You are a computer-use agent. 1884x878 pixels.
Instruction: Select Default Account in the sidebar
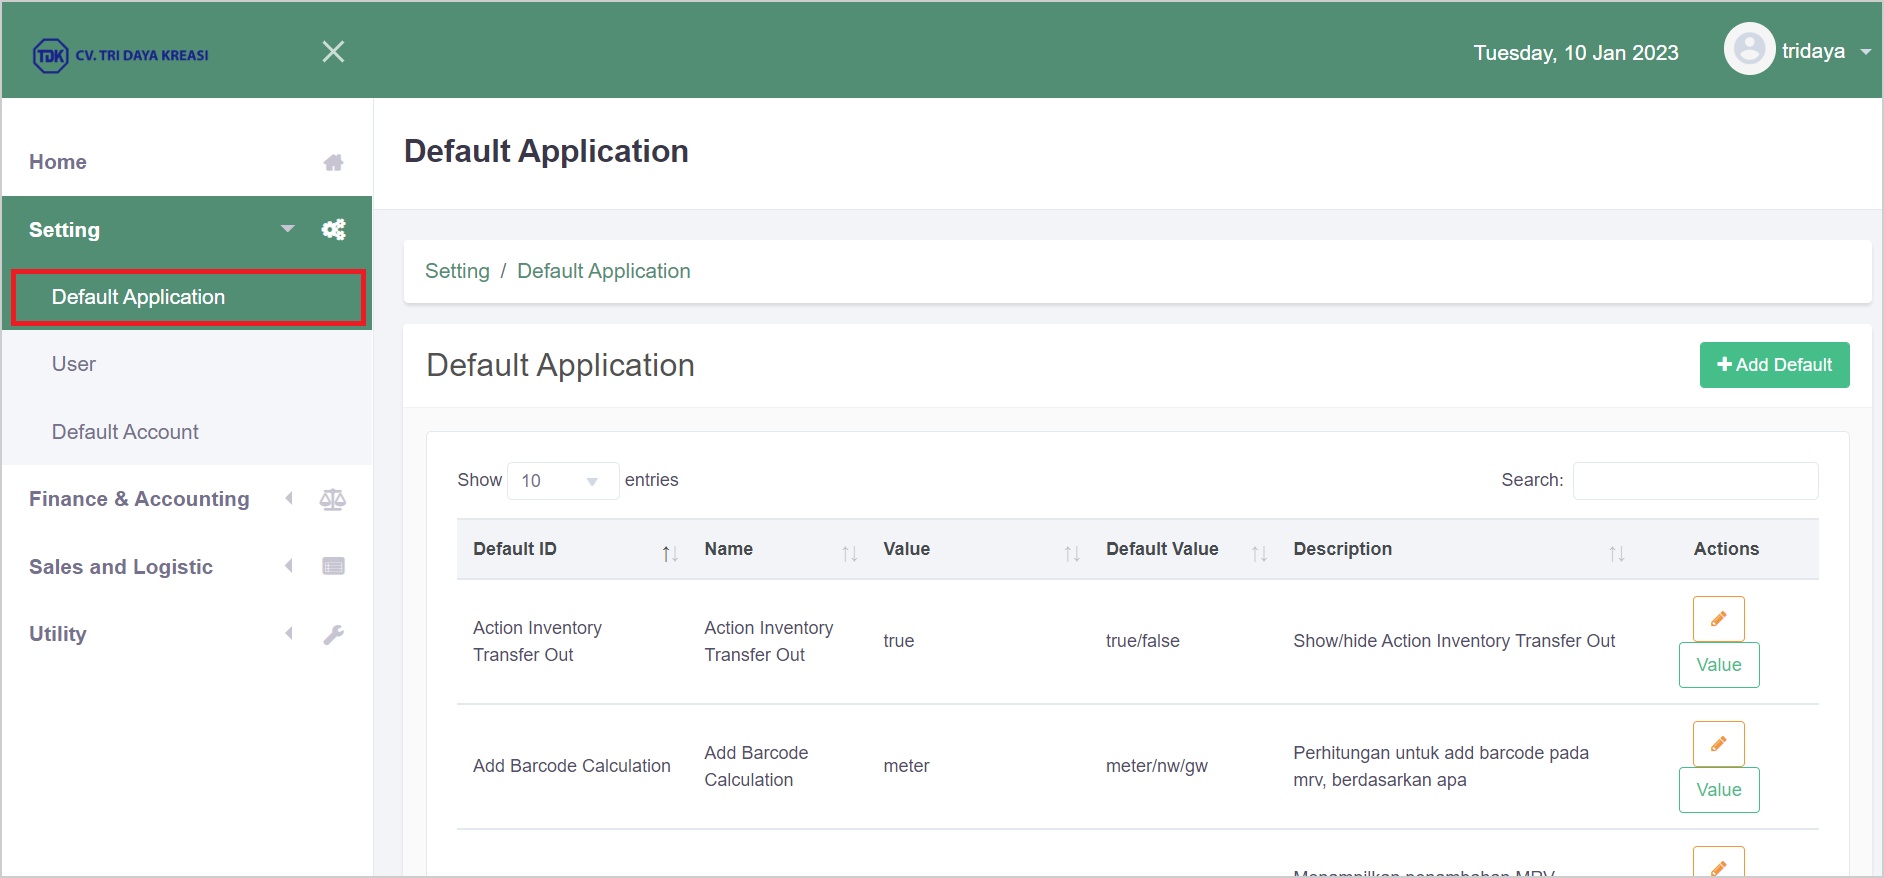click(x=125, y=432)
